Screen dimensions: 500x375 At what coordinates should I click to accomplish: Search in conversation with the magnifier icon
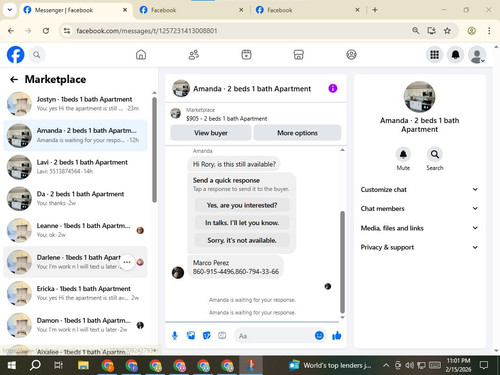[435, 154]
